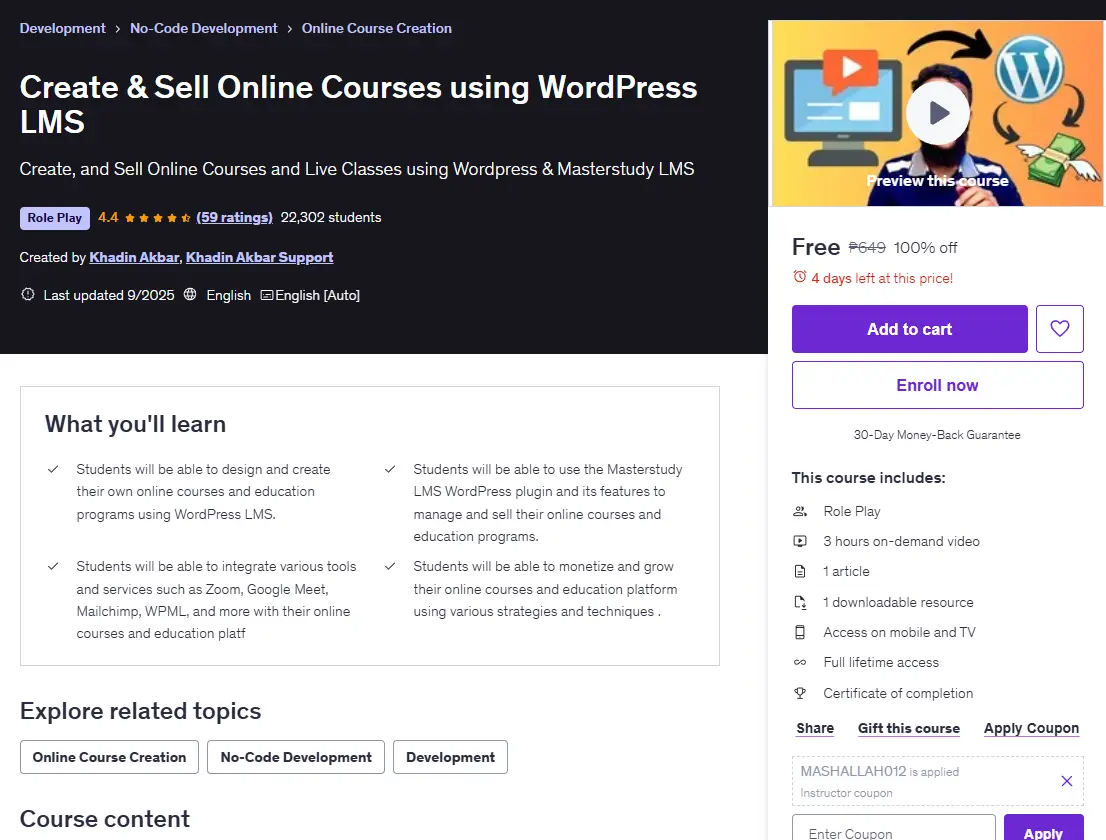Viewport: 1106px width, 840px height.
Task: Click the article document icon
Action: pyautogui.click(x=800, y=571)
